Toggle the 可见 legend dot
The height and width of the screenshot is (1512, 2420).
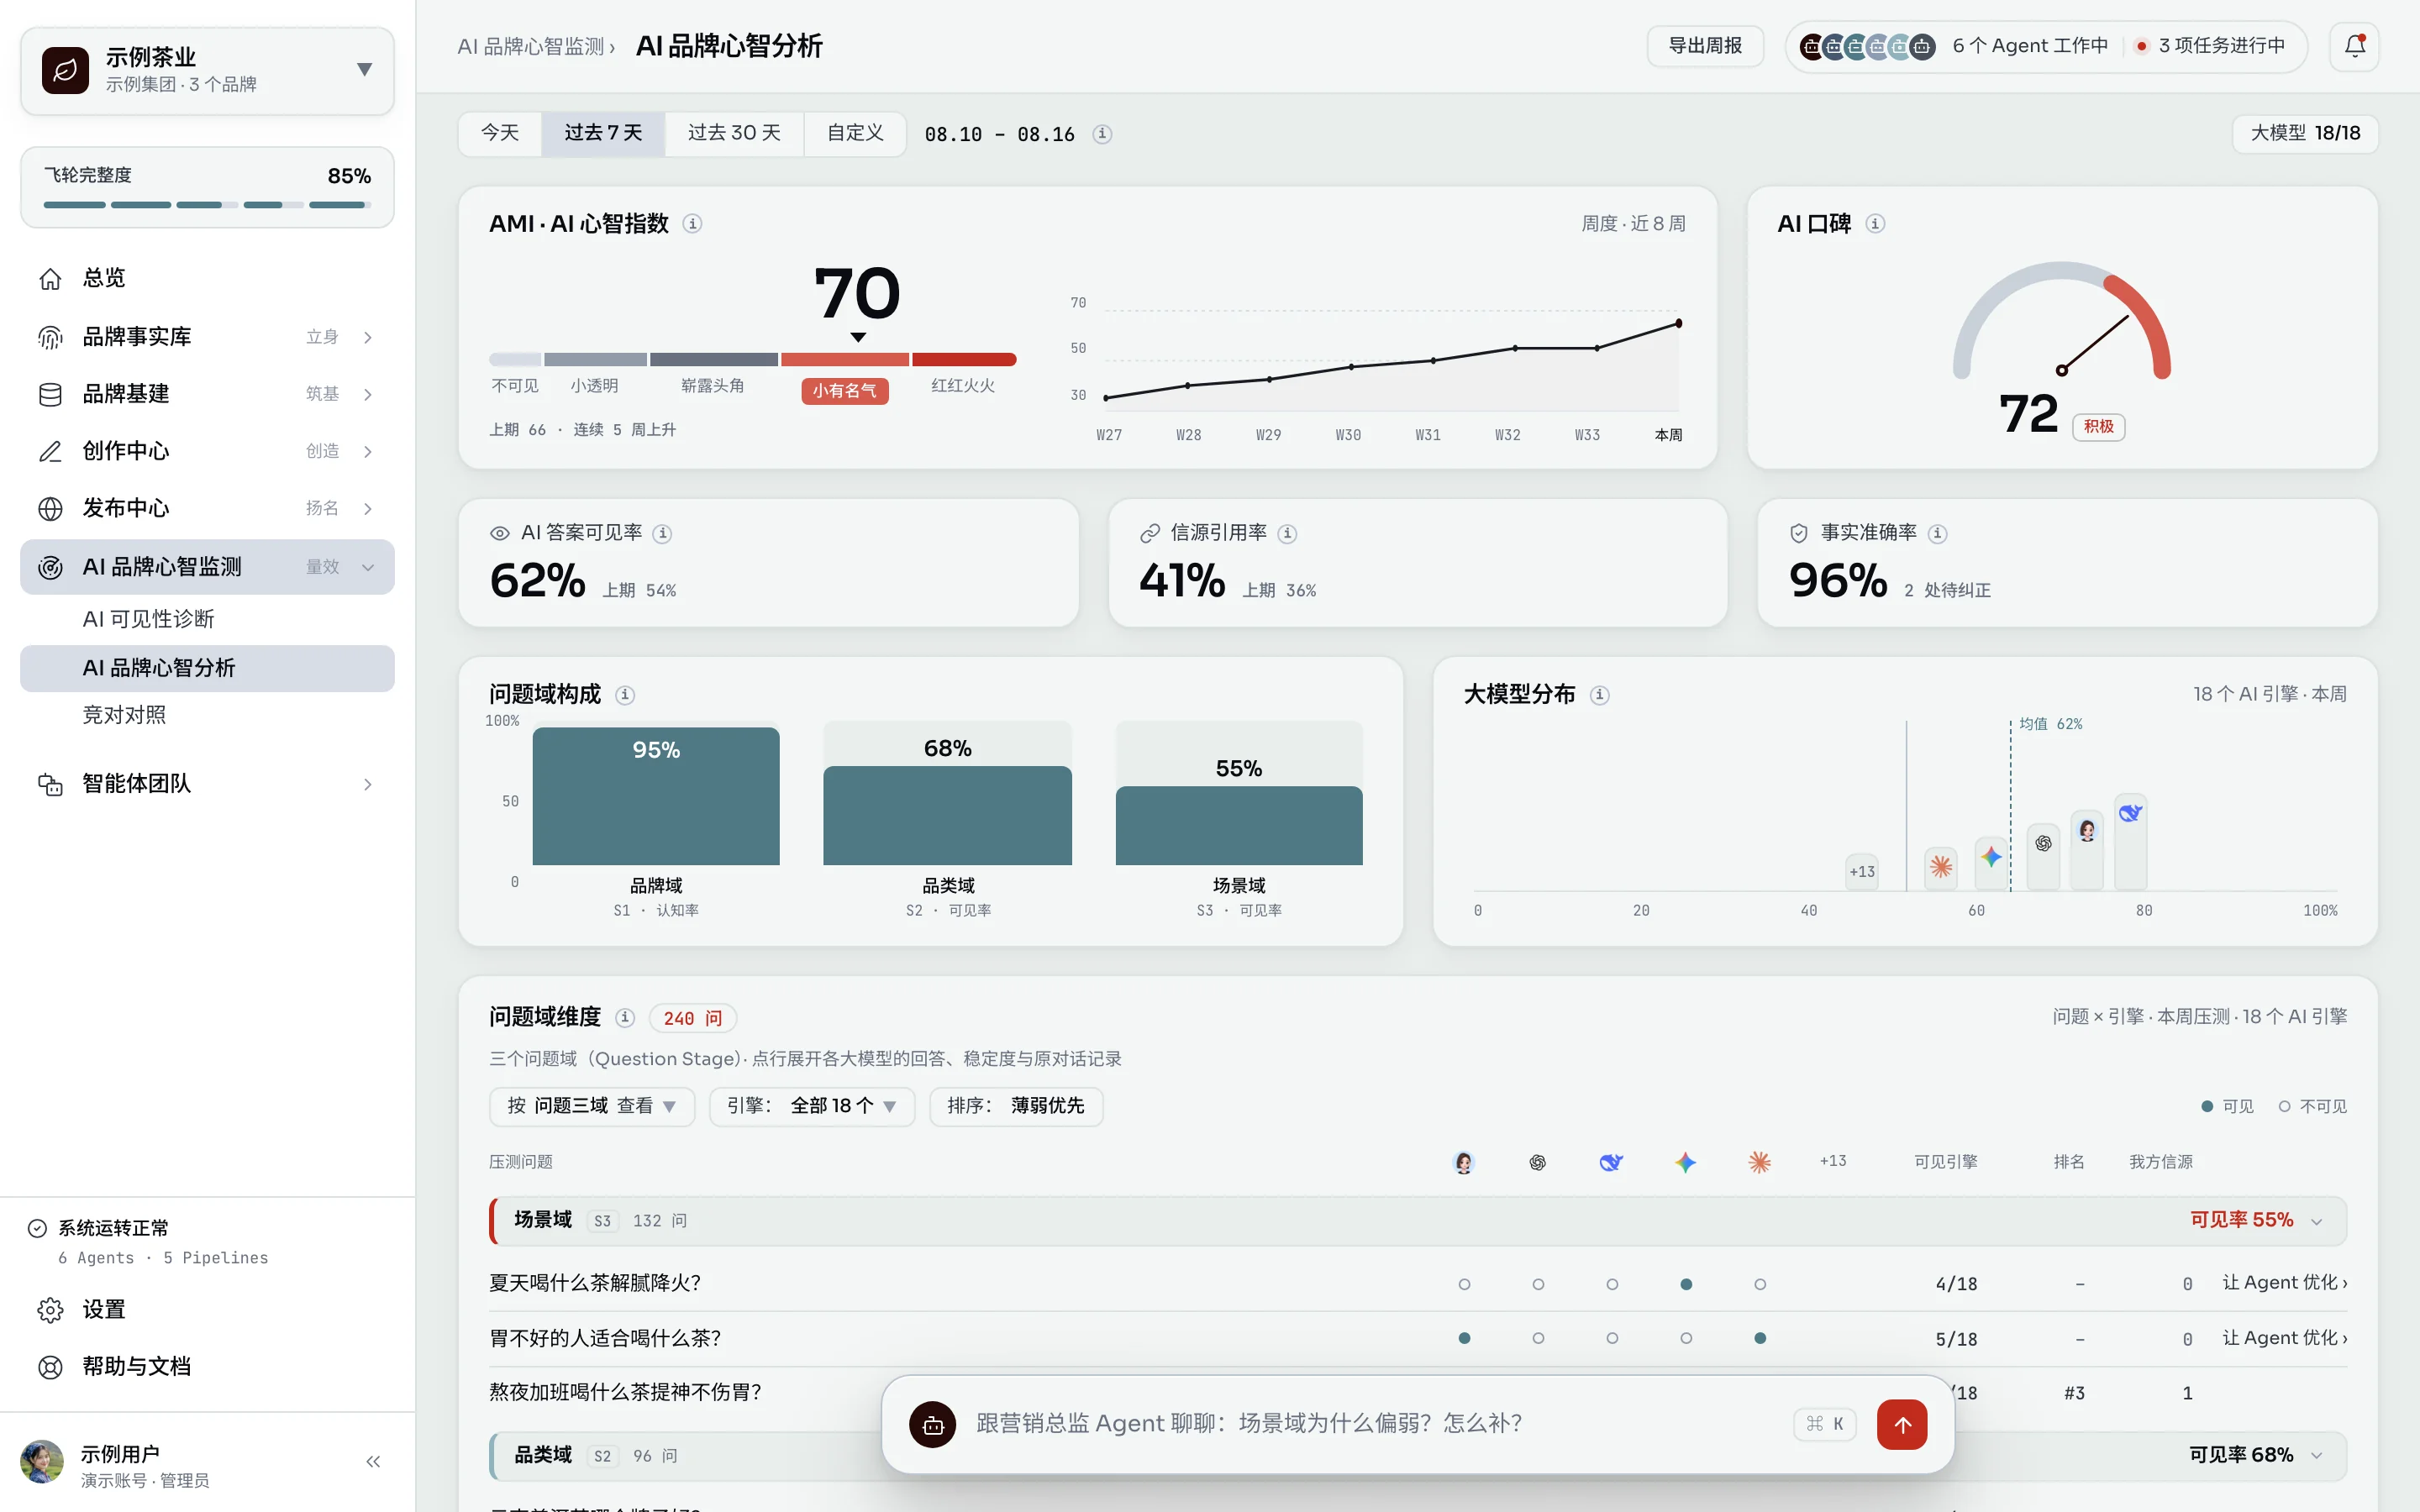[2207, 1106]
